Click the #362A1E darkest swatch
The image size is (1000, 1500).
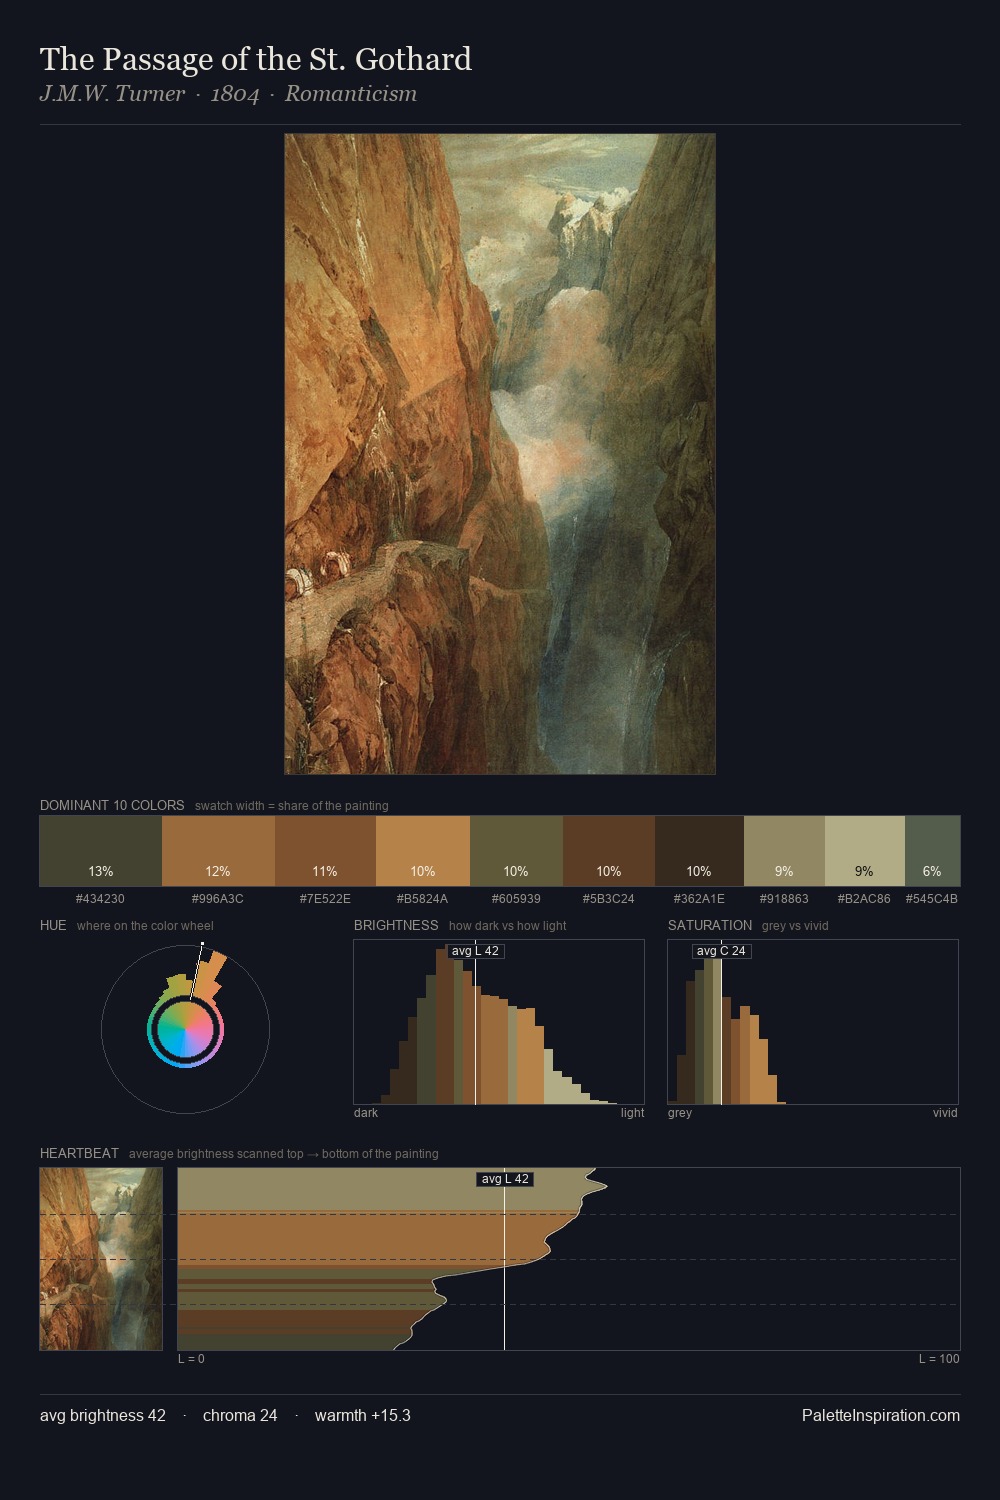[699, 851]
